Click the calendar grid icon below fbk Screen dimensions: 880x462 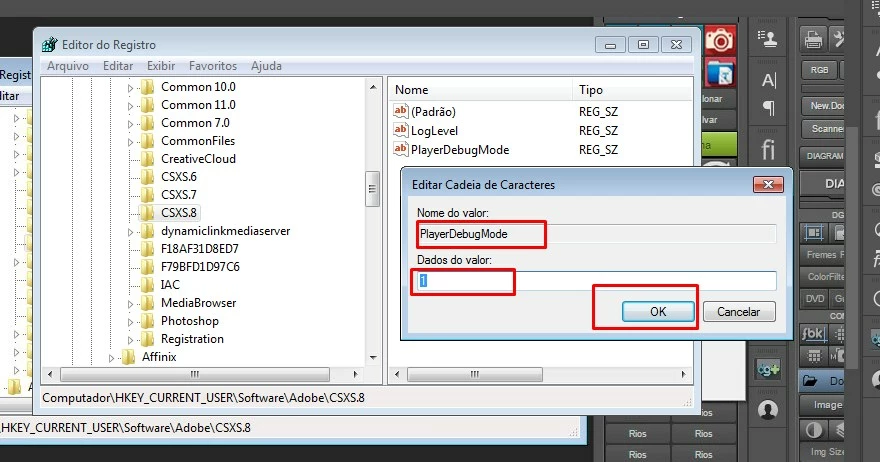click(x=814, y=356)
